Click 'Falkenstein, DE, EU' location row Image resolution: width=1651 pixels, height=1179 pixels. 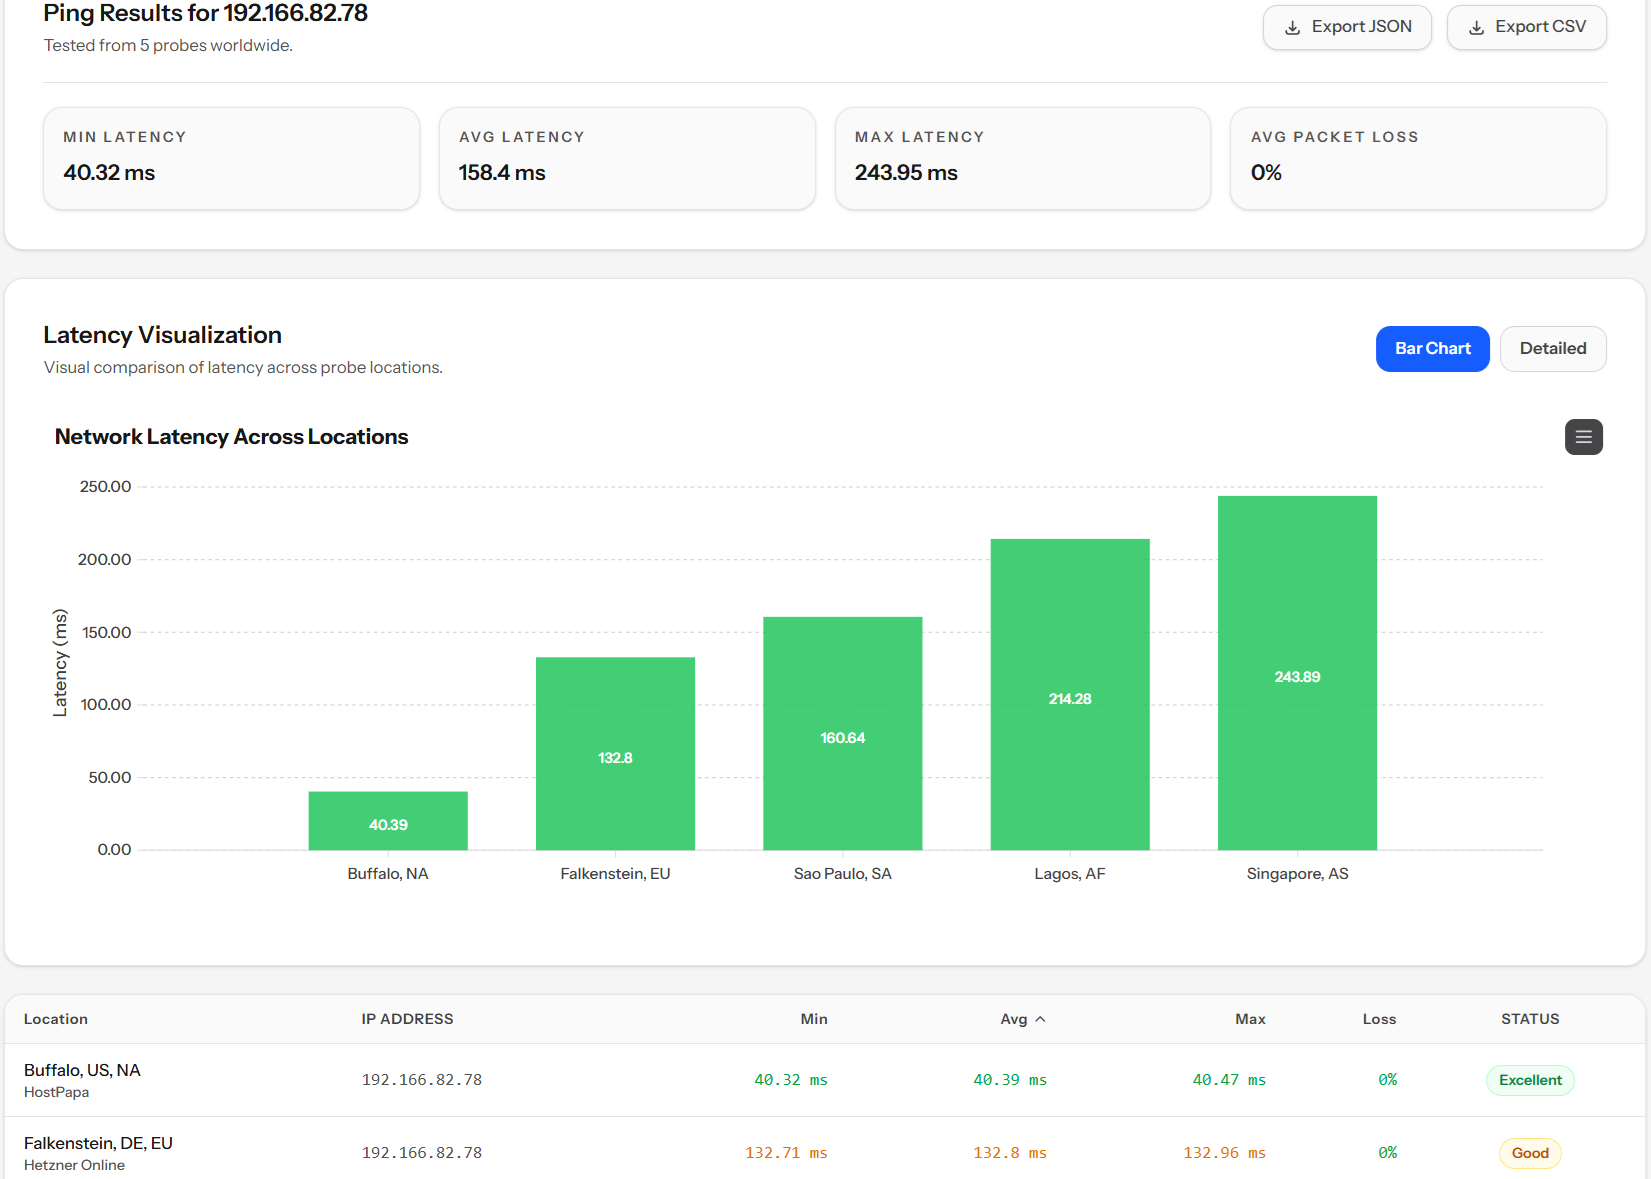825,1150
